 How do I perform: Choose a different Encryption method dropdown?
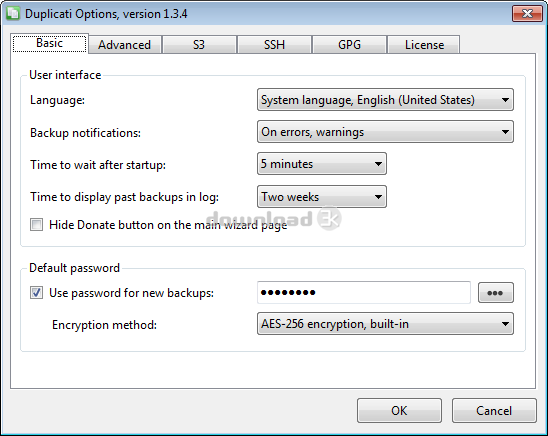pos(385,324)
